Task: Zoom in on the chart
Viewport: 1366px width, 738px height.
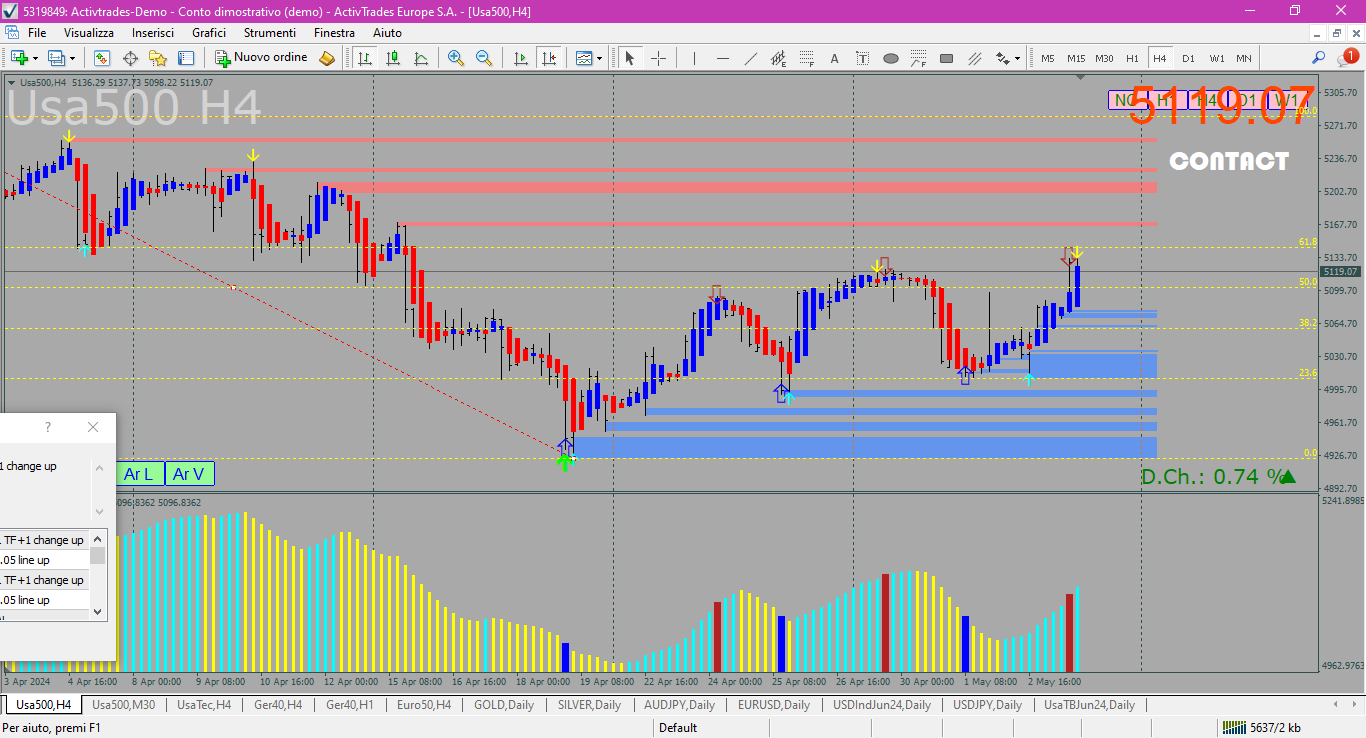Action: pyautogui.click(x=456, y=58)
